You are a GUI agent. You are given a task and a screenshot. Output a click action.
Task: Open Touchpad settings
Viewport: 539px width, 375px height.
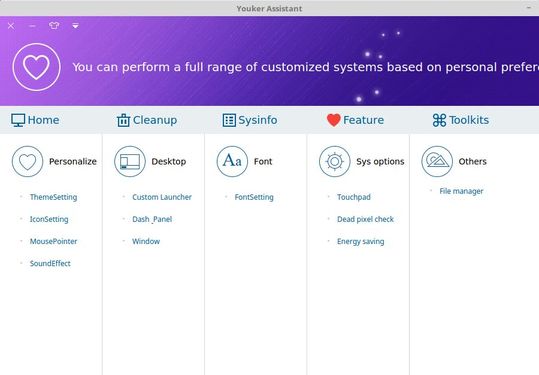354,197
